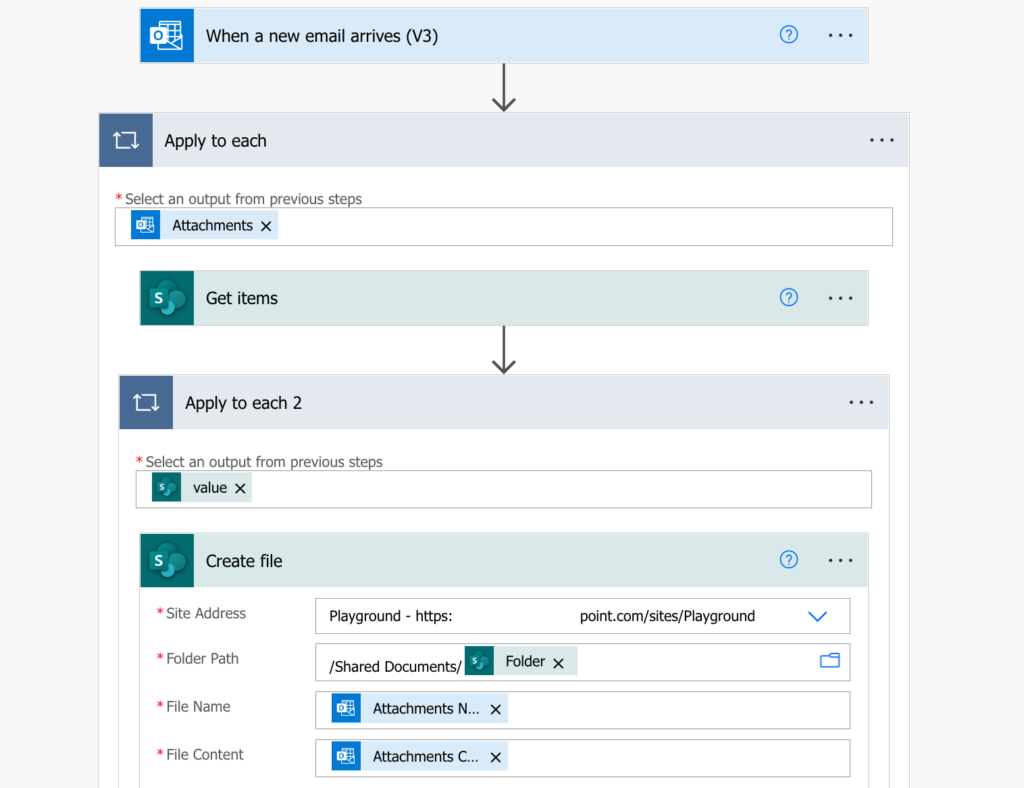Image resolution: width=1024 pixels, height=788 pixels.
Task: Click the SharePoint icon on Get items
Action: (x=167, y=298)
